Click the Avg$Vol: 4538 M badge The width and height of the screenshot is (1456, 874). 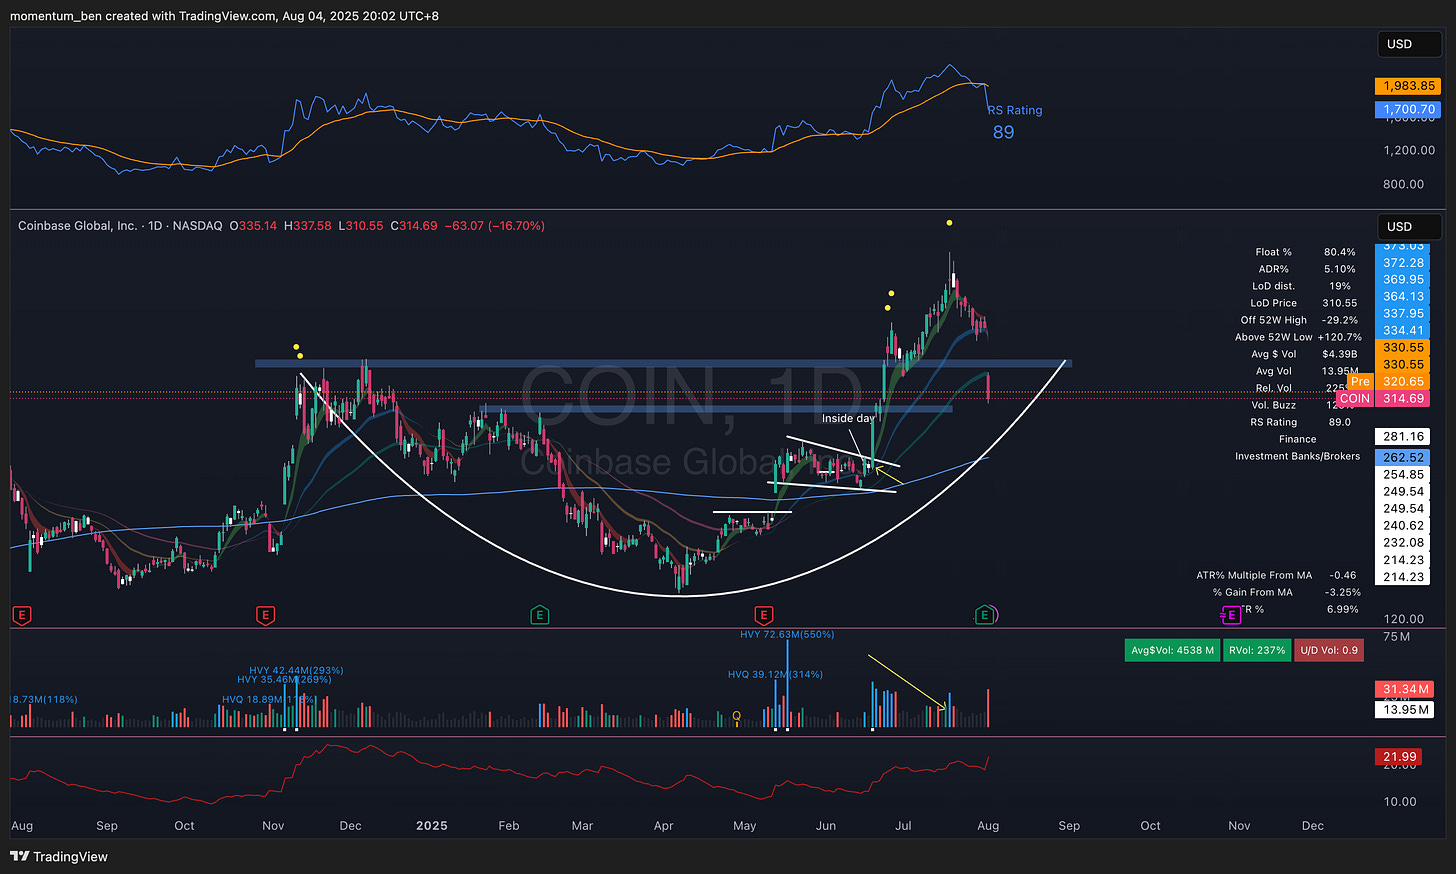1171,650
